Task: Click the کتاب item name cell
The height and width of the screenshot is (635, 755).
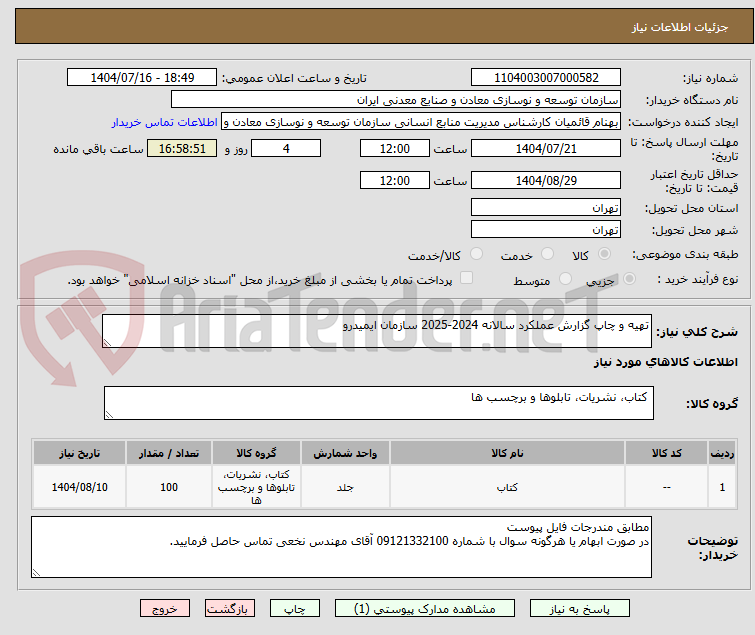Action: 508,487
